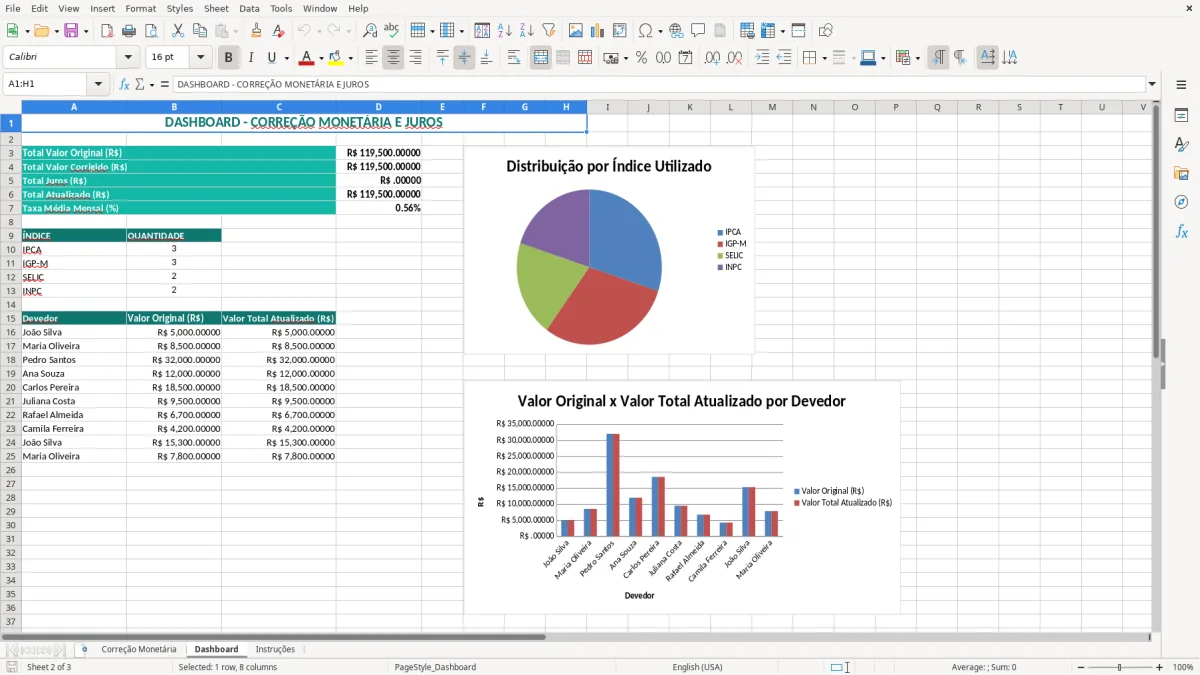This screenshot has width=1200, height=675.
Task: Click the formula input line
Action: [658, 84]
